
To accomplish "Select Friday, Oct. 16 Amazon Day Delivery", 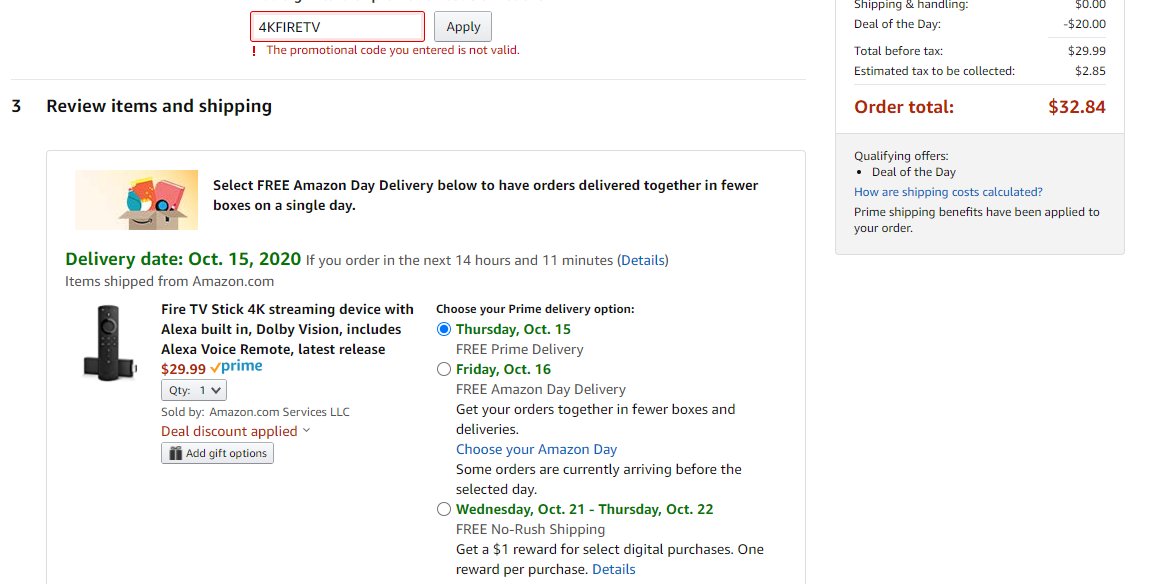I will point(444,369).
